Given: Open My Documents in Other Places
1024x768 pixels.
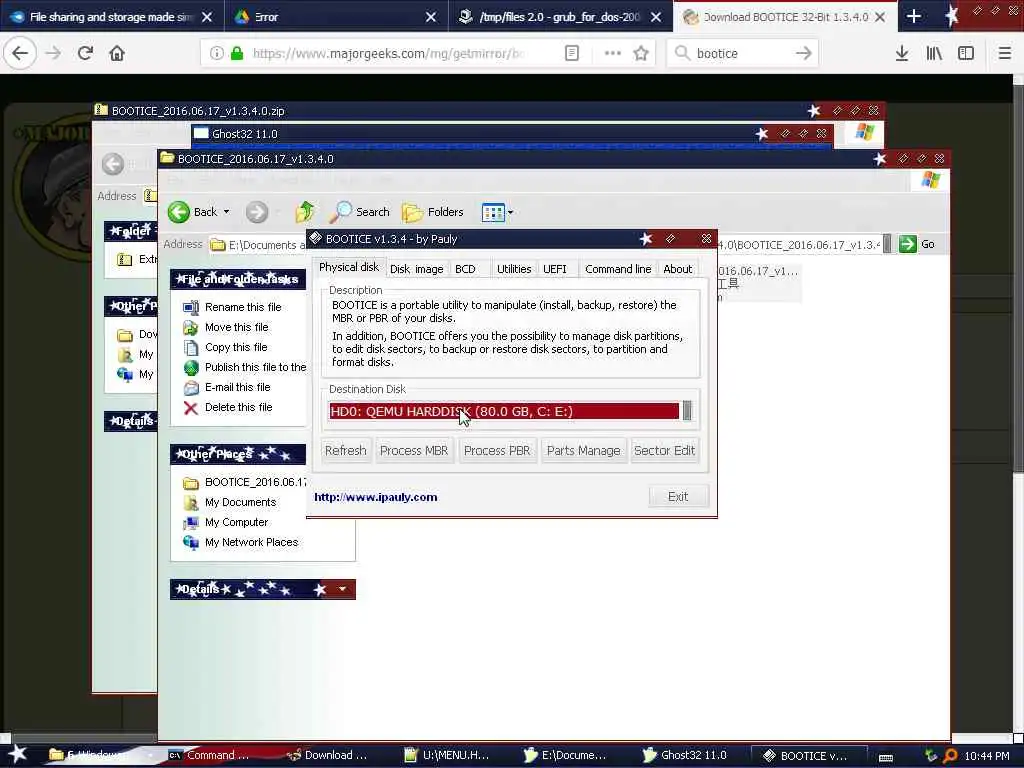Looking at the screenshot, I should click(x=240, y=502).
